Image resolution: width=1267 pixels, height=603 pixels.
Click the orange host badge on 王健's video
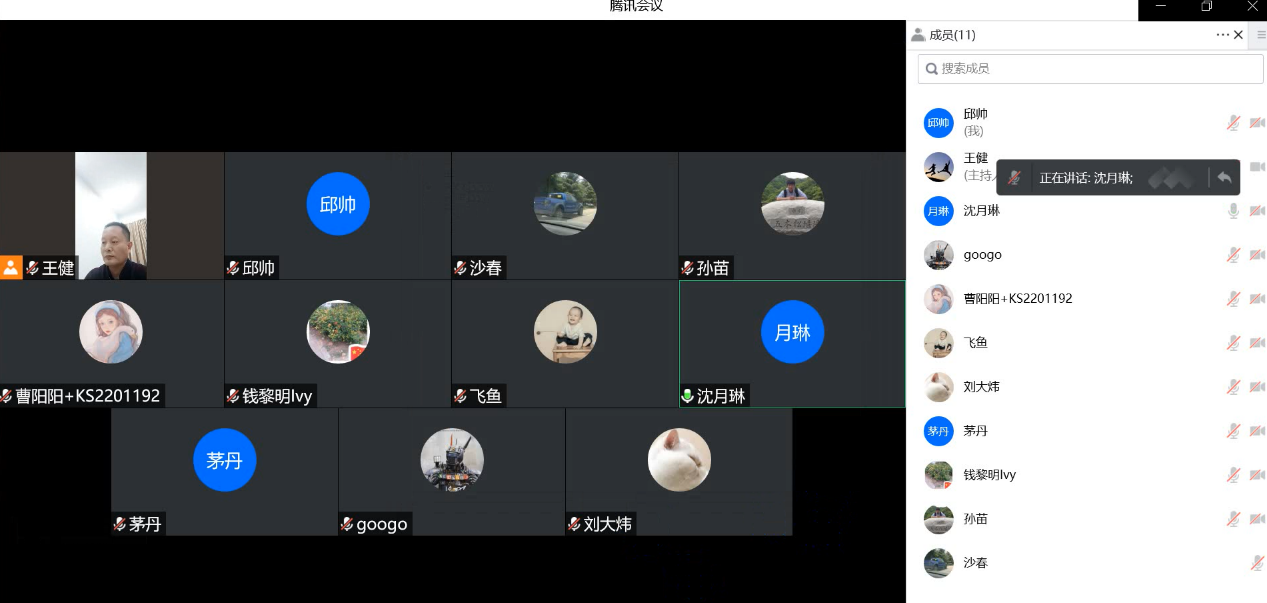(11, 267)
